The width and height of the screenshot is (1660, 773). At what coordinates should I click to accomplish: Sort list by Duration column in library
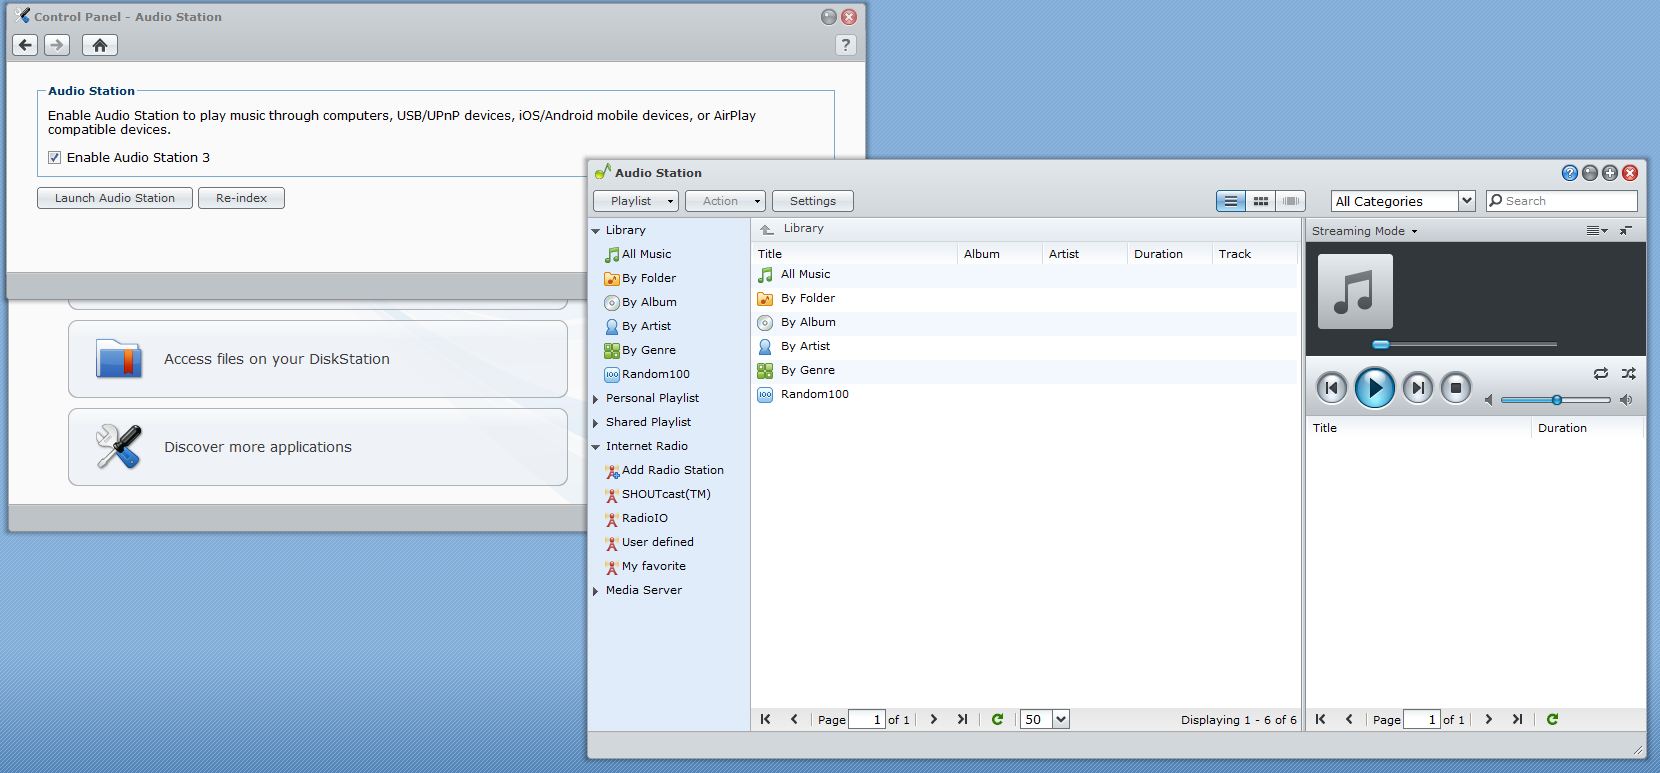pyautogui.click(x=1169, y=254)
